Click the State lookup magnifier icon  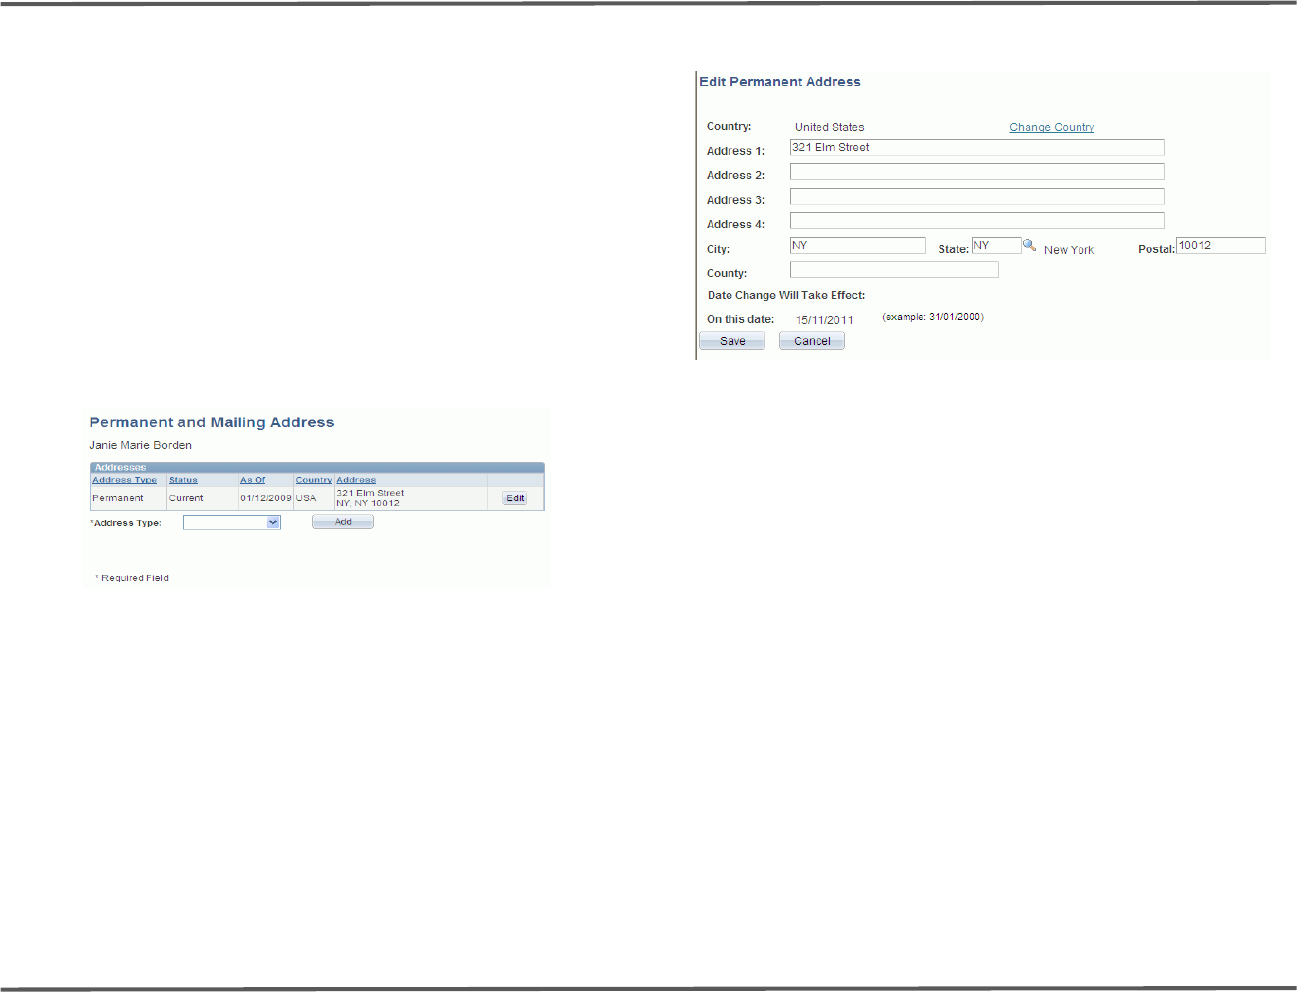[x=1029, y=245]
